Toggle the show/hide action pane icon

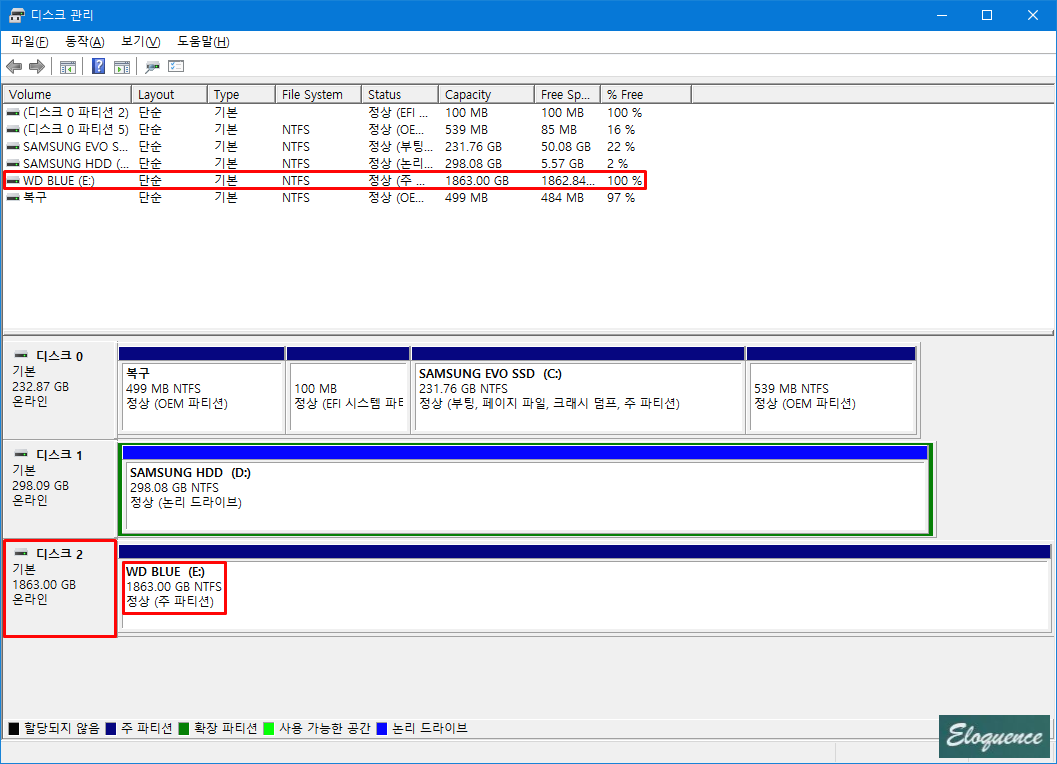tap(122, 67)
